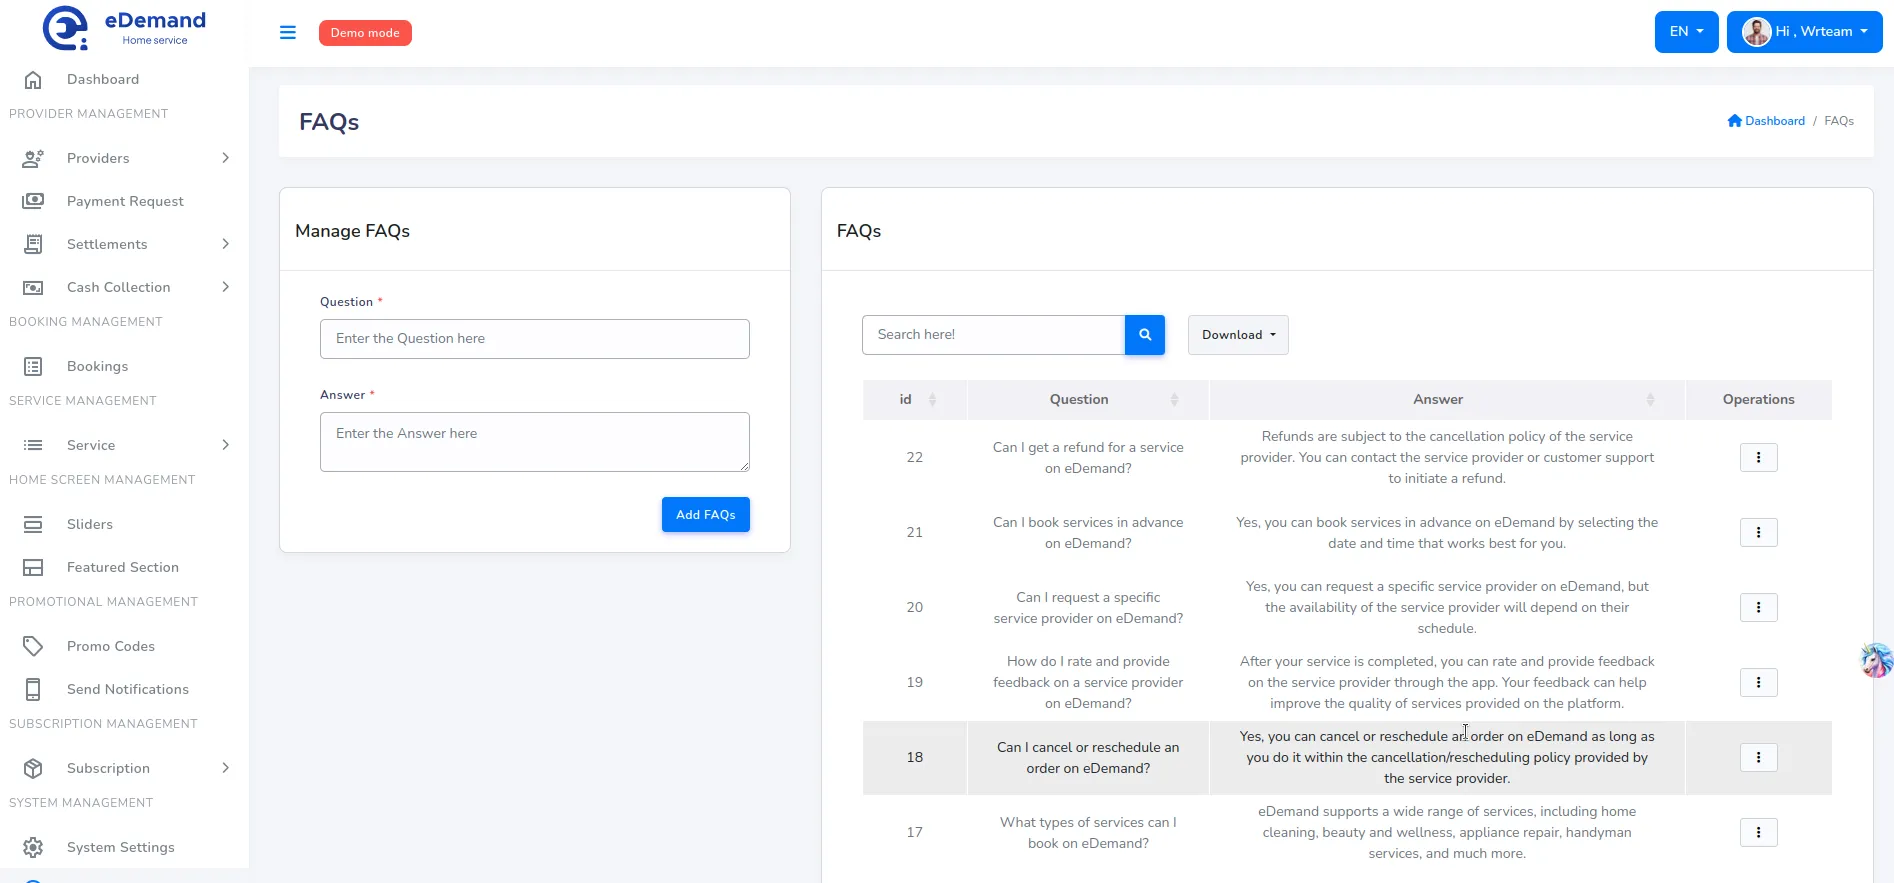
Task: Sort the table by Answer column
Action: [1650, 400]
